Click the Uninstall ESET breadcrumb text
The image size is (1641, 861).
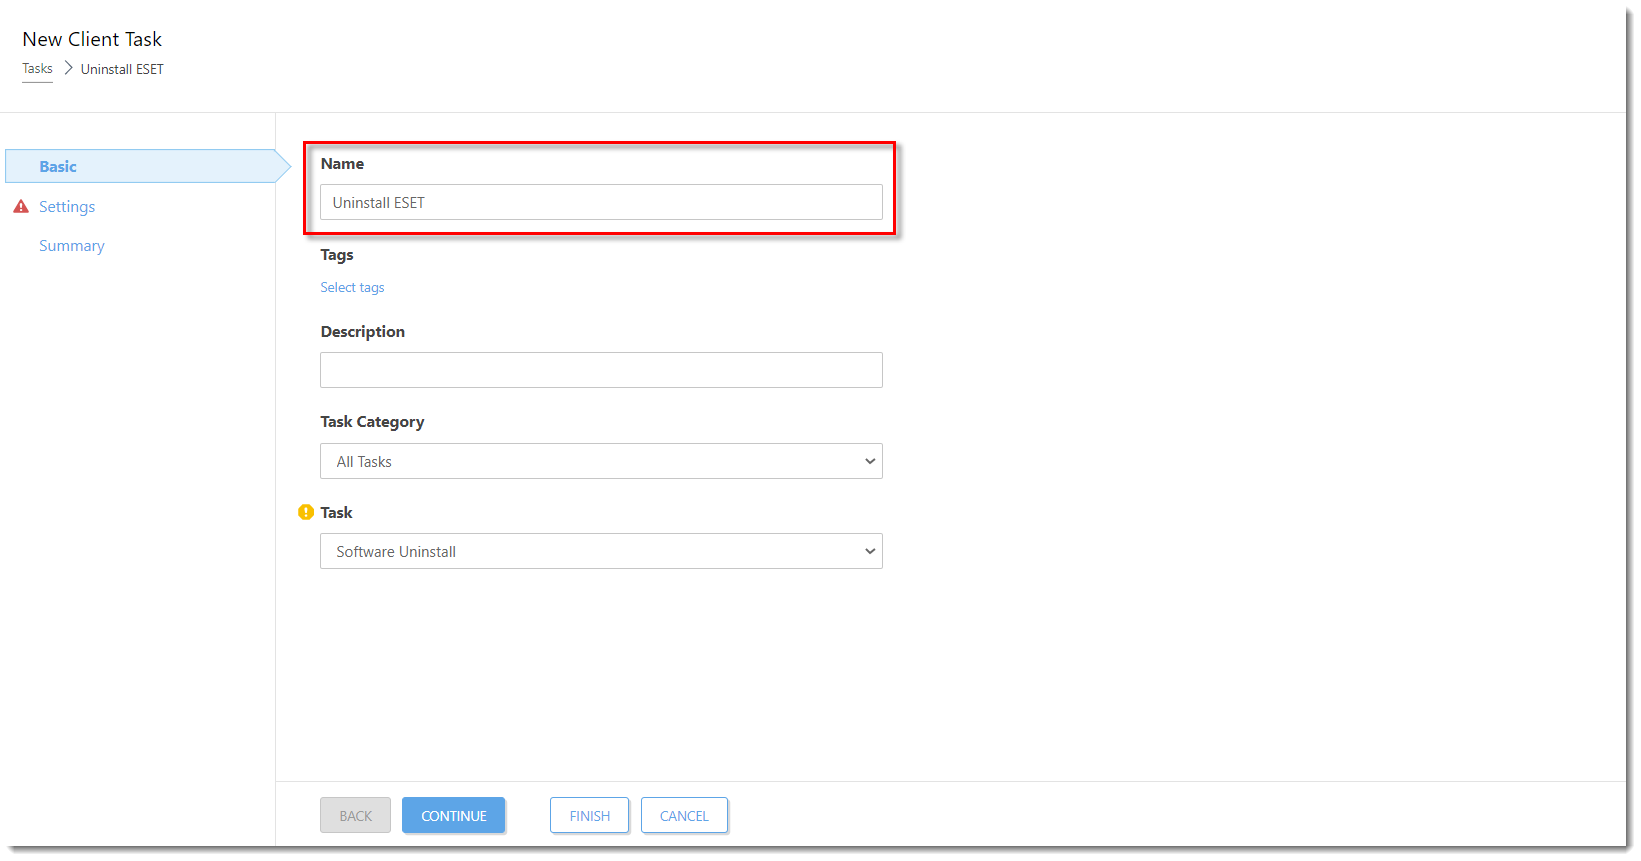[122, 69]
